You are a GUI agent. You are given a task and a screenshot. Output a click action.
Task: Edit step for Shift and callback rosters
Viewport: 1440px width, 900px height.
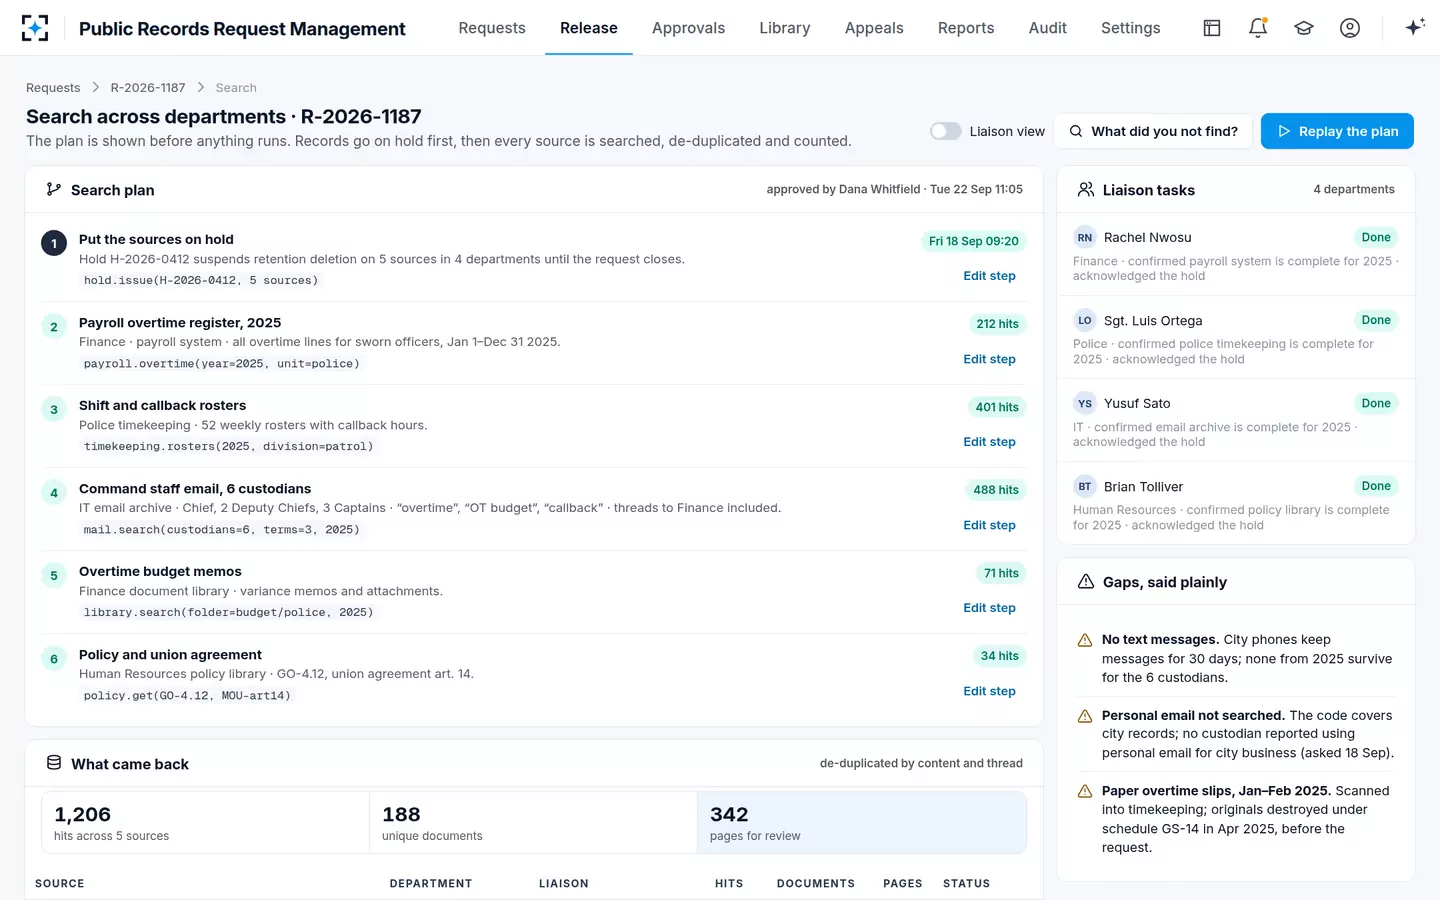(989, 442)
